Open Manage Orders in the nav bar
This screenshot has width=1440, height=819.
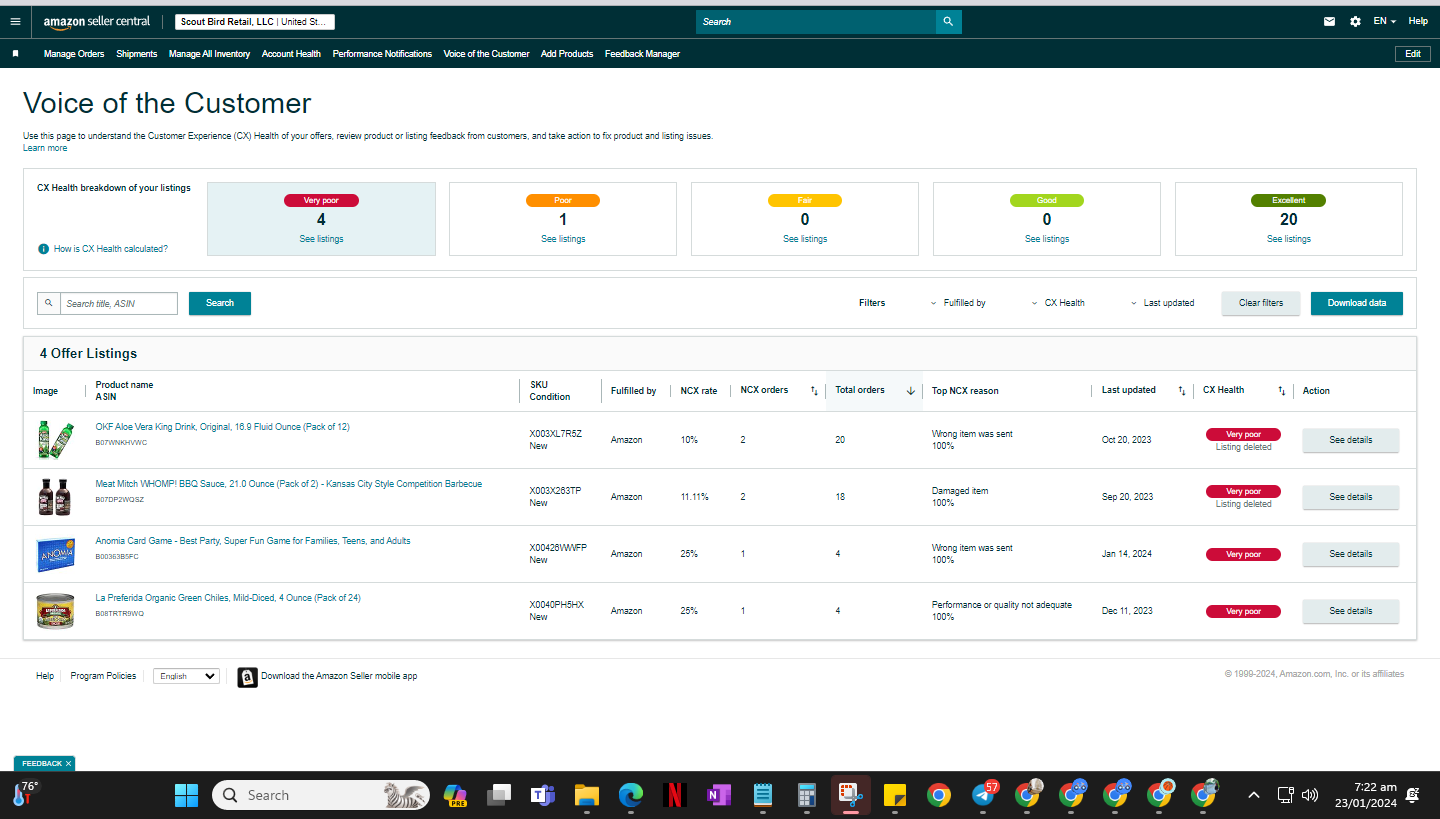tap(74, 54)
